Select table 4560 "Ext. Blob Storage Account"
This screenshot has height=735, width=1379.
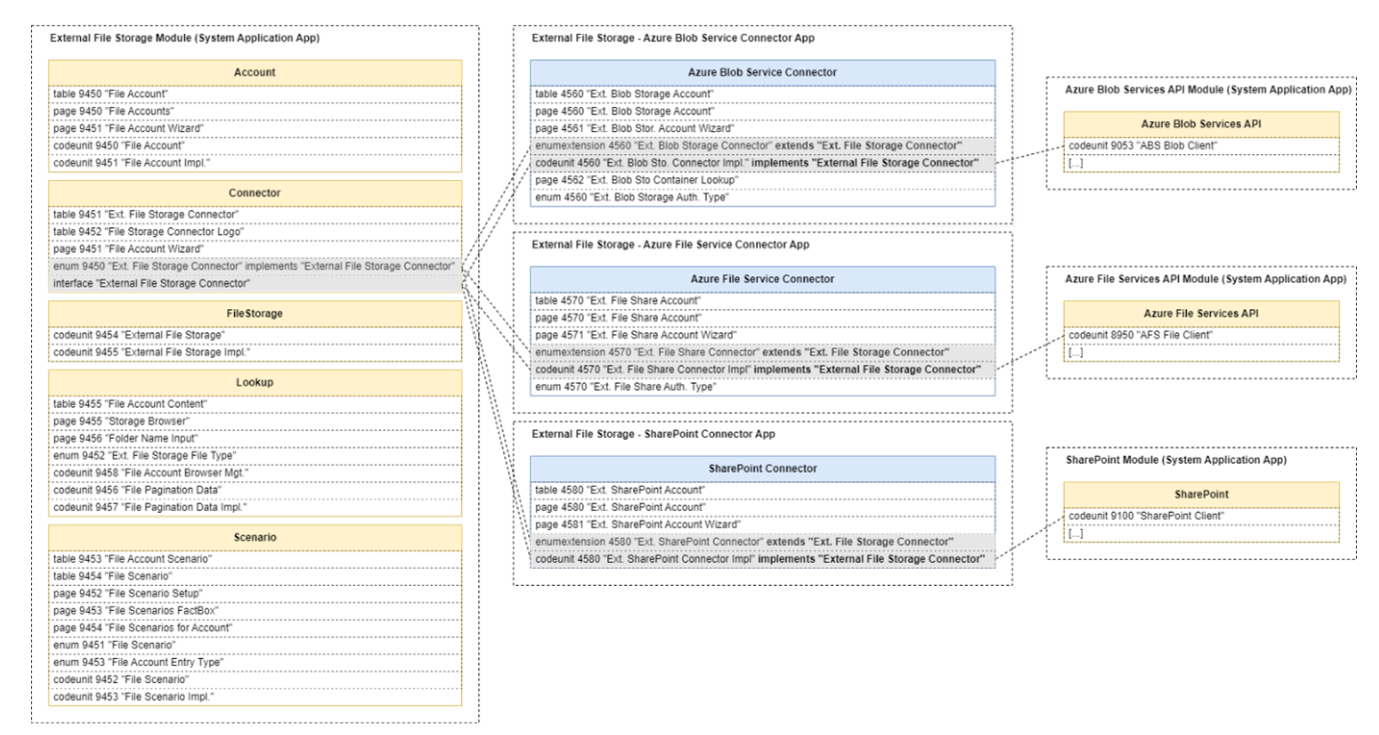coord(763,94)
